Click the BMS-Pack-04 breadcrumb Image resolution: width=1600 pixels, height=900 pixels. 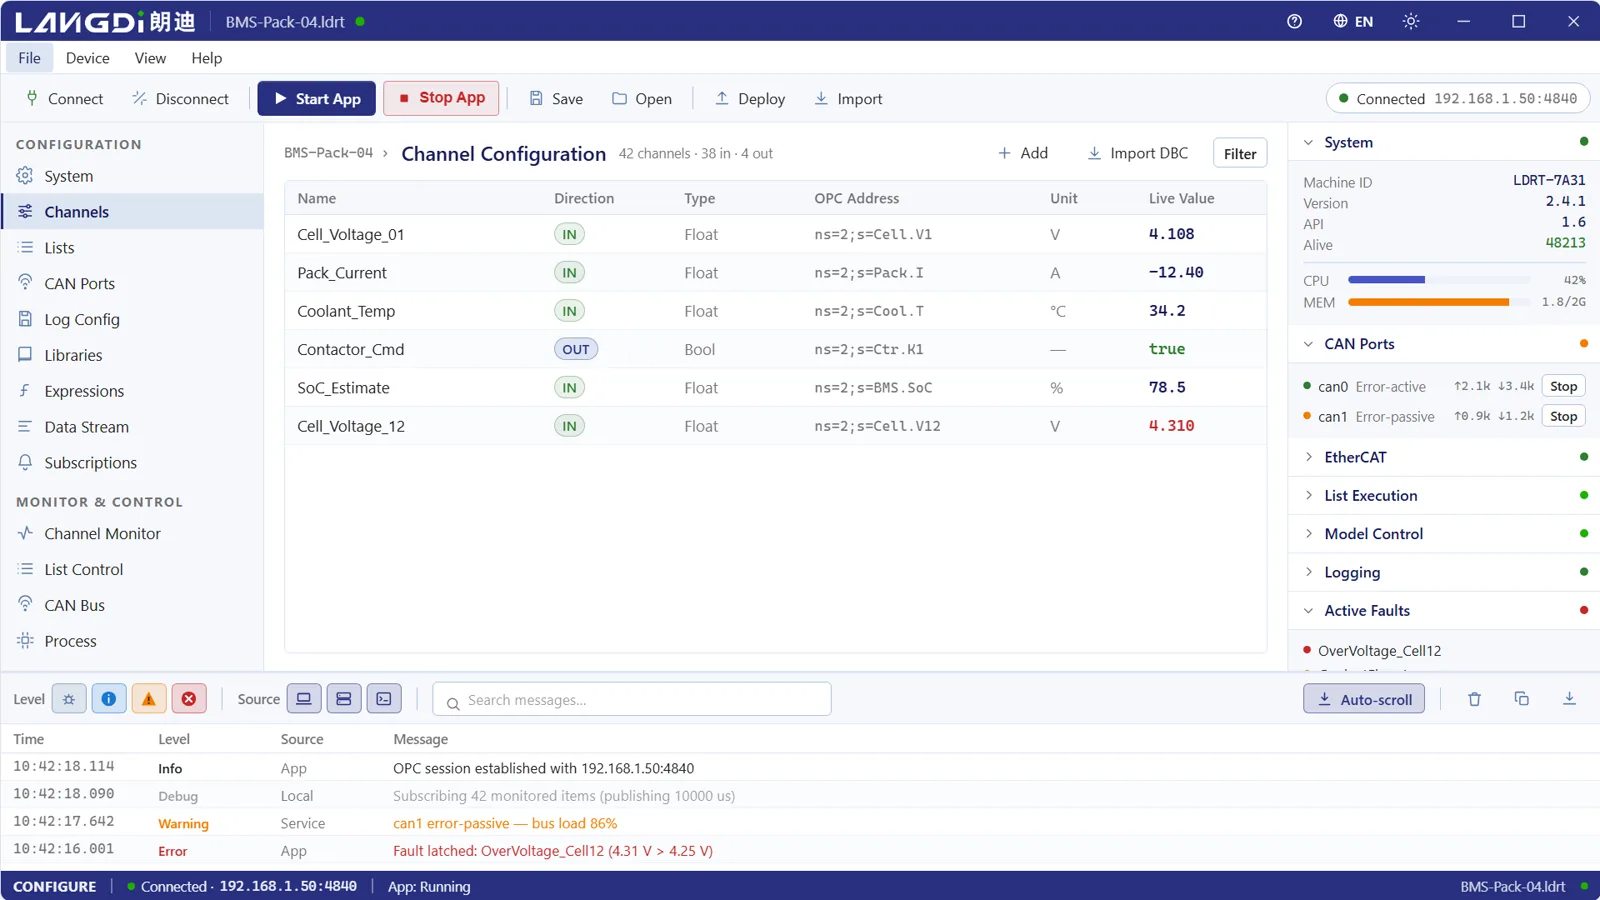click(328, 153)
